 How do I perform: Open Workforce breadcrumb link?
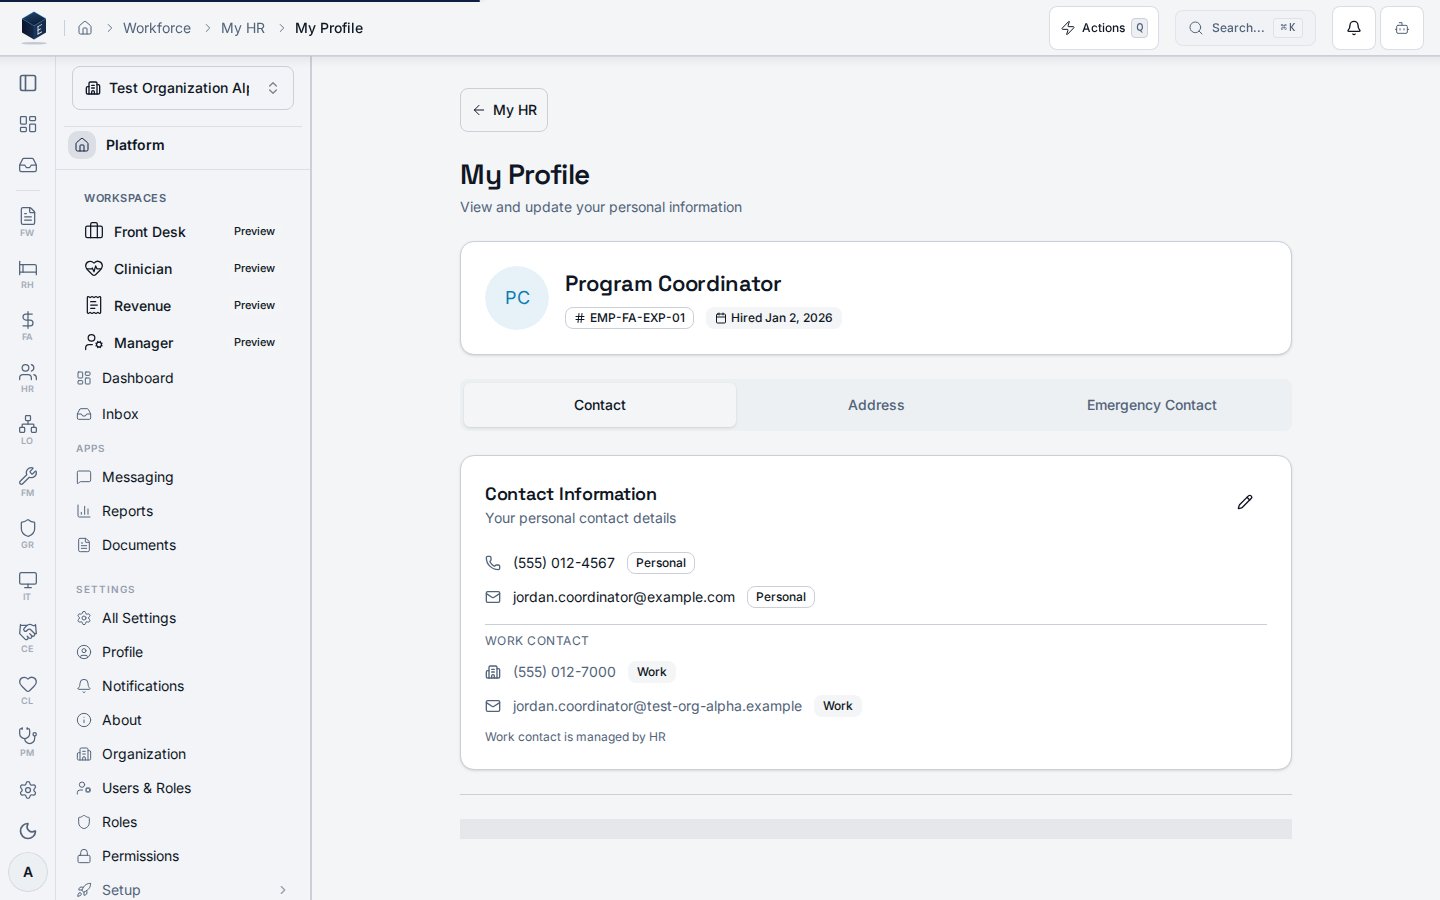[157, 28]
